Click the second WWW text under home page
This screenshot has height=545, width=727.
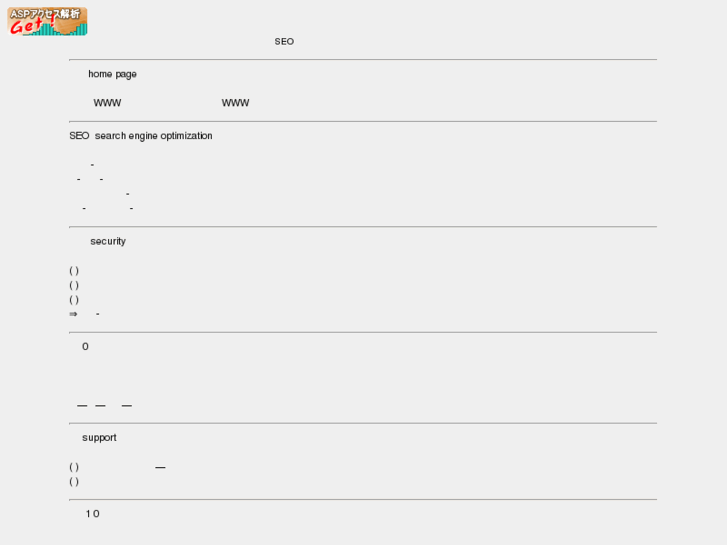(235, 103)
